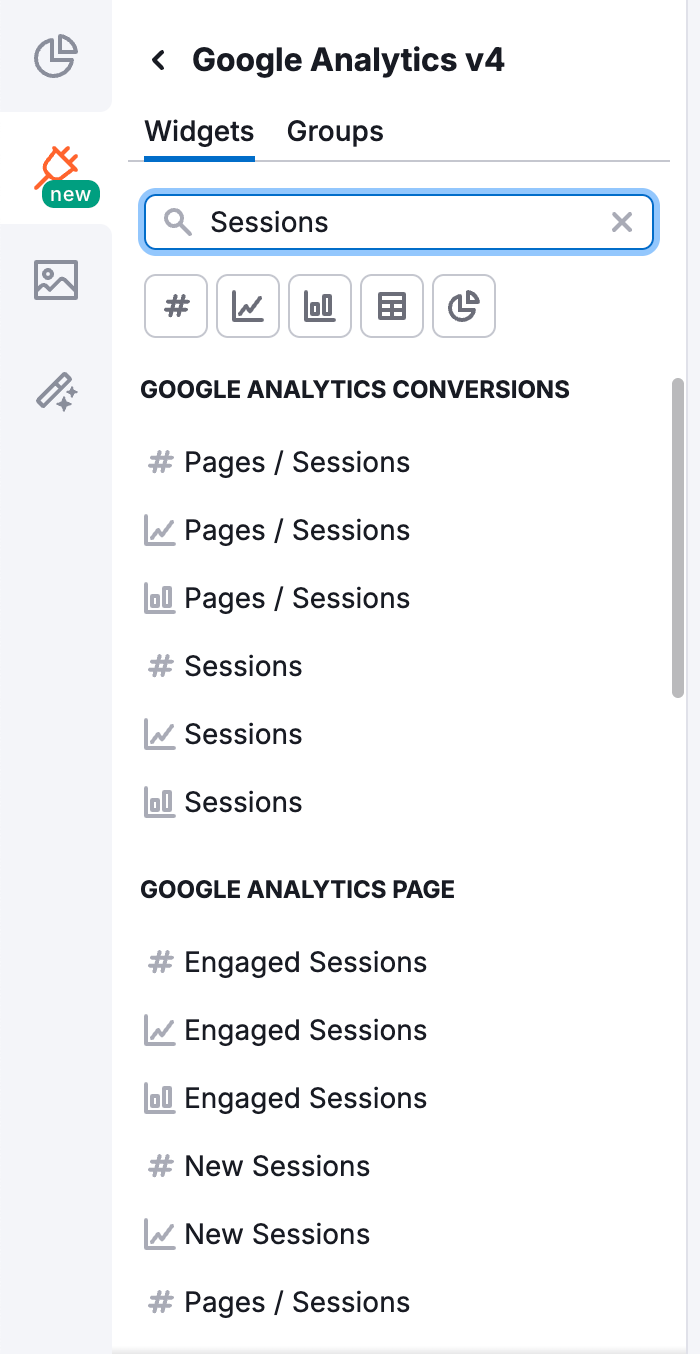Select the line chart widget filter
This screenshot has height=1354, width=700.
click(x=248, y=306)
